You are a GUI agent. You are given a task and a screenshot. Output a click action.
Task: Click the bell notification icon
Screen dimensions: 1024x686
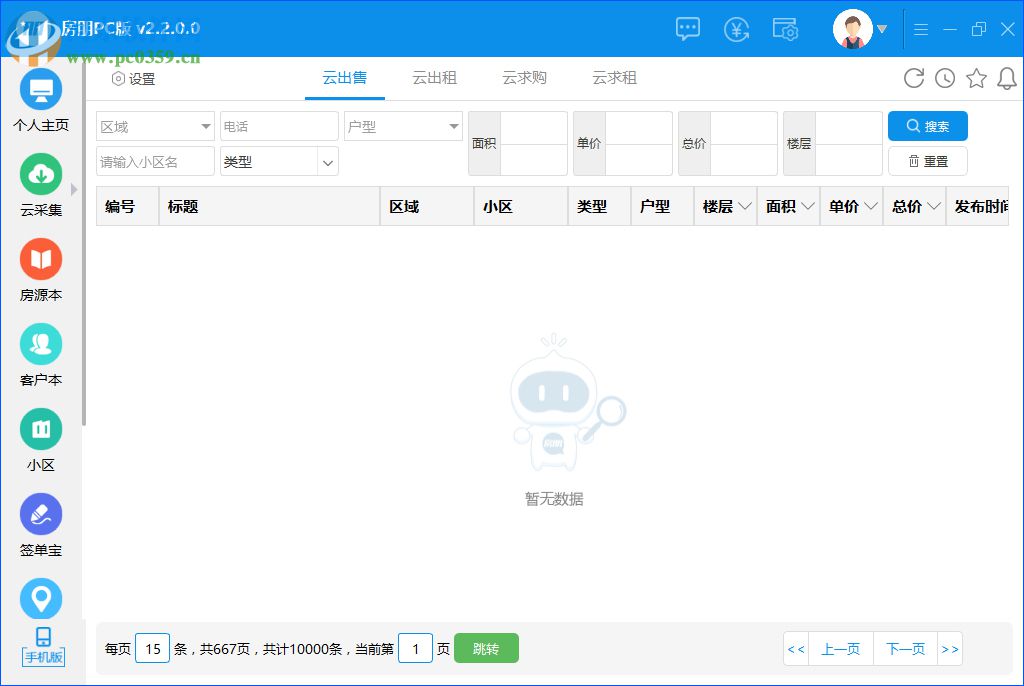click(1007, 78)
